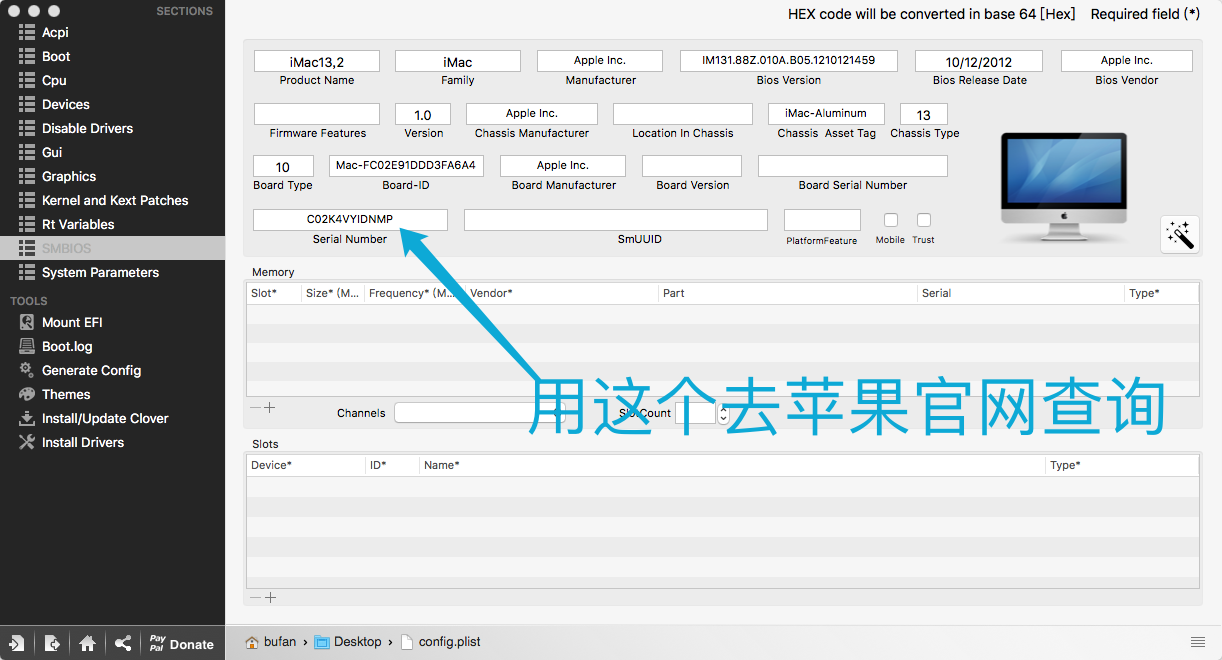
Task: Open Install Drivers tool
Action: point(83,442)
